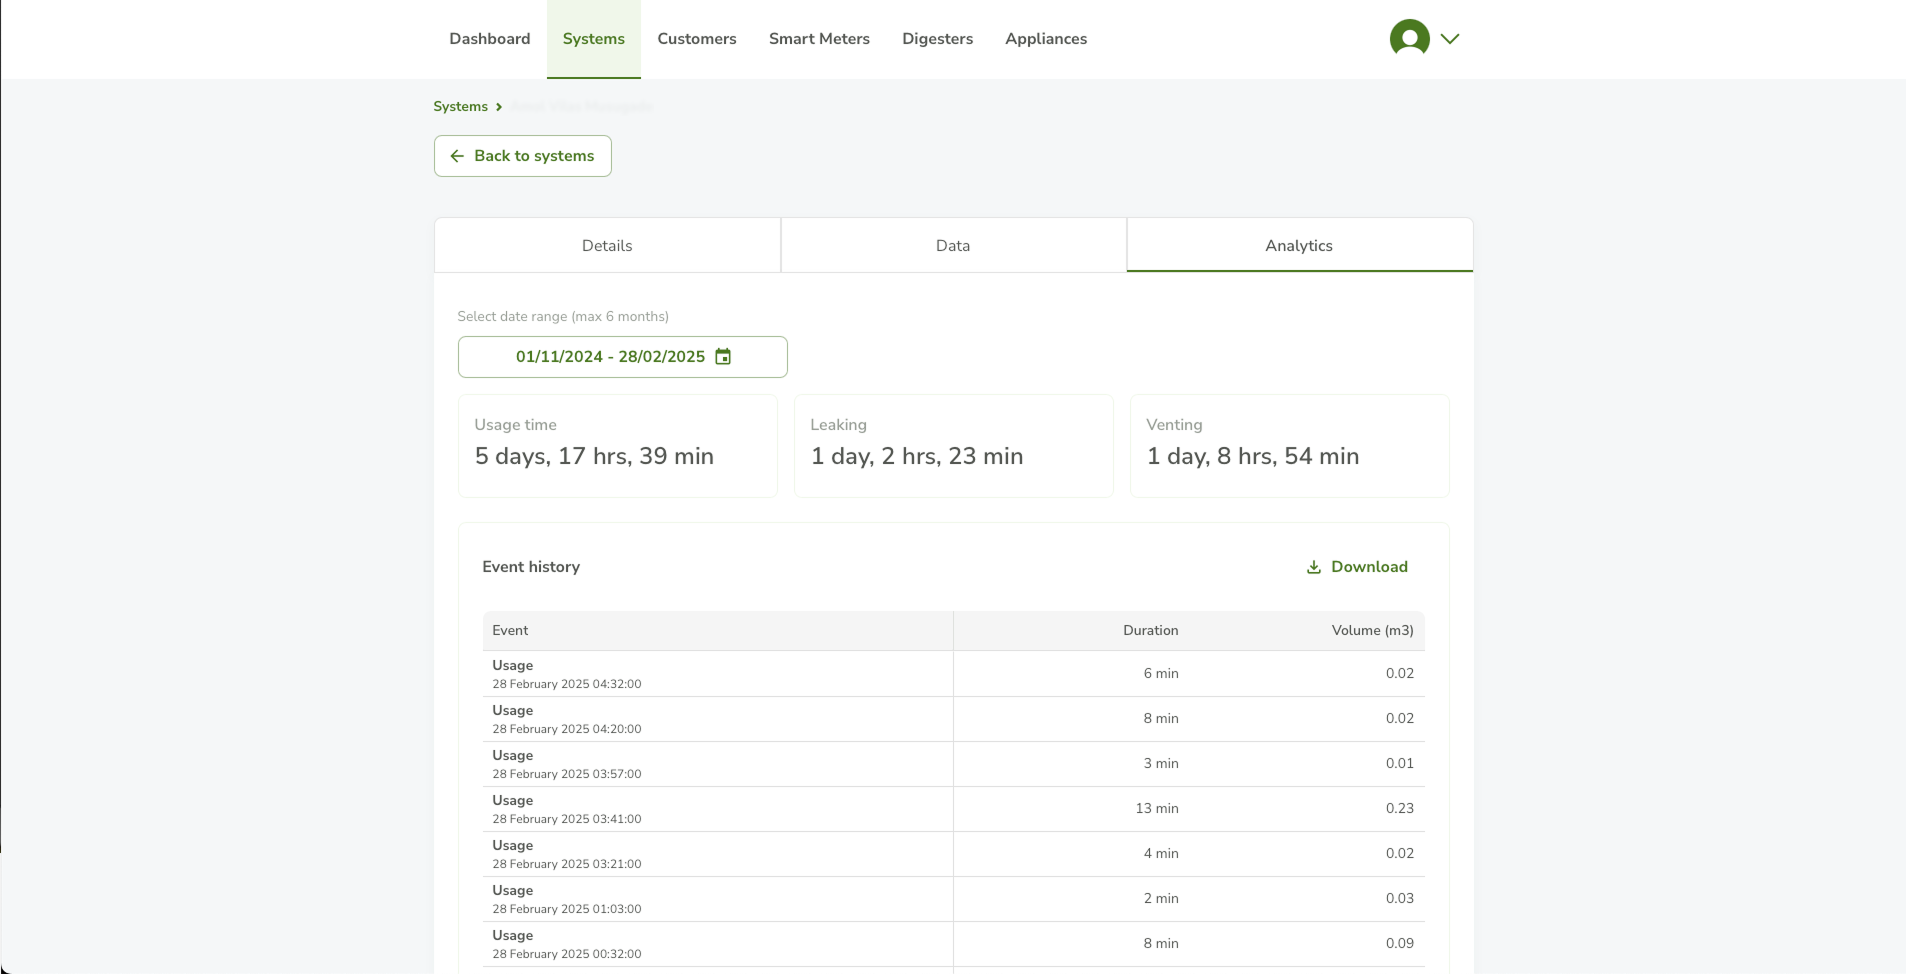Image resolution: width=1908 pixels, height=974 pixels.
Task: Switch to the Details tab
Action: (x=607, y=246)
